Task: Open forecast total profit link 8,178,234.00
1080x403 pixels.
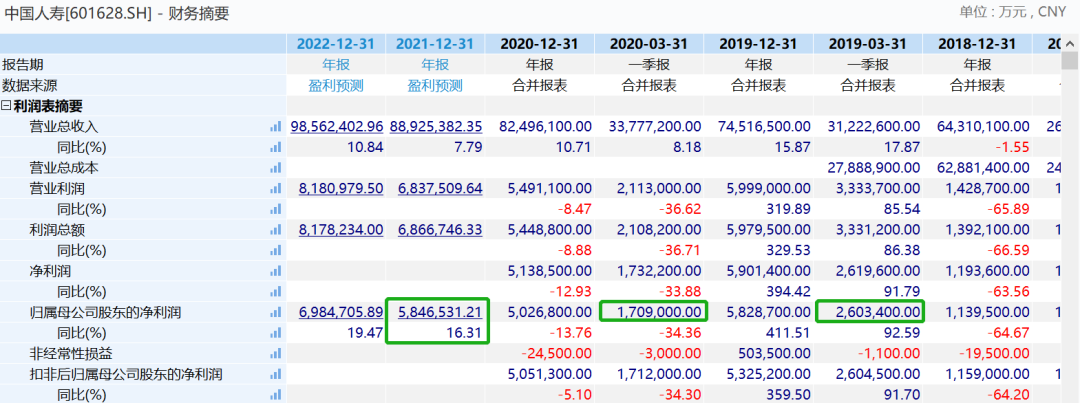Action: click(341, 230)
